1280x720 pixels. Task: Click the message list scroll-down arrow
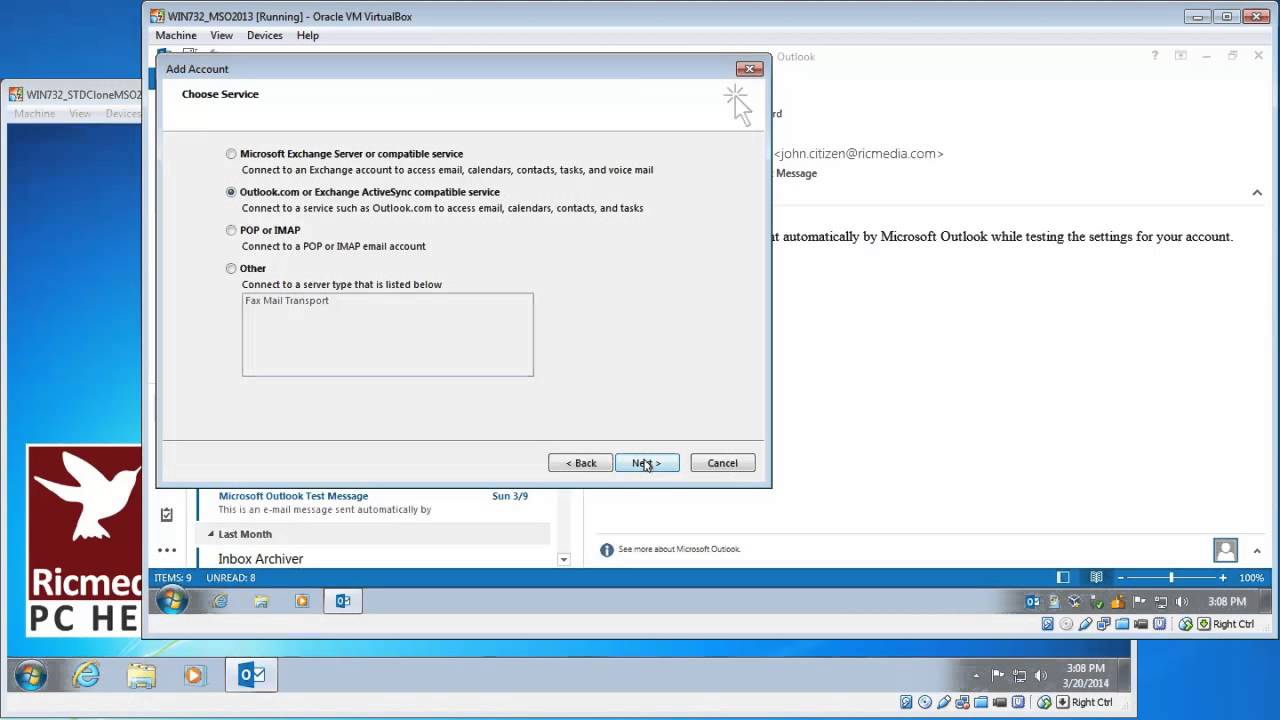click(563, 559)
